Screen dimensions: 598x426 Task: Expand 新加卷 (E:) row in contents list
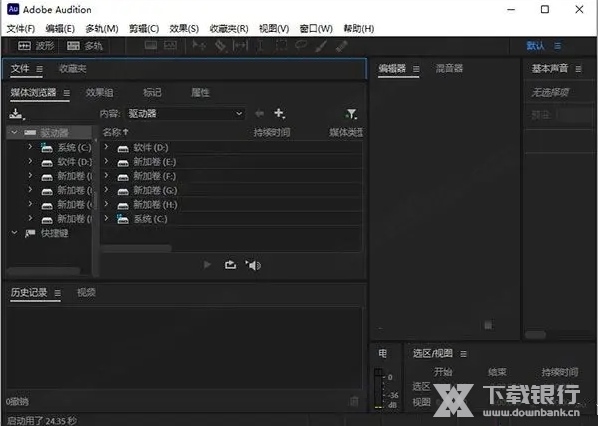coord(106,161)
